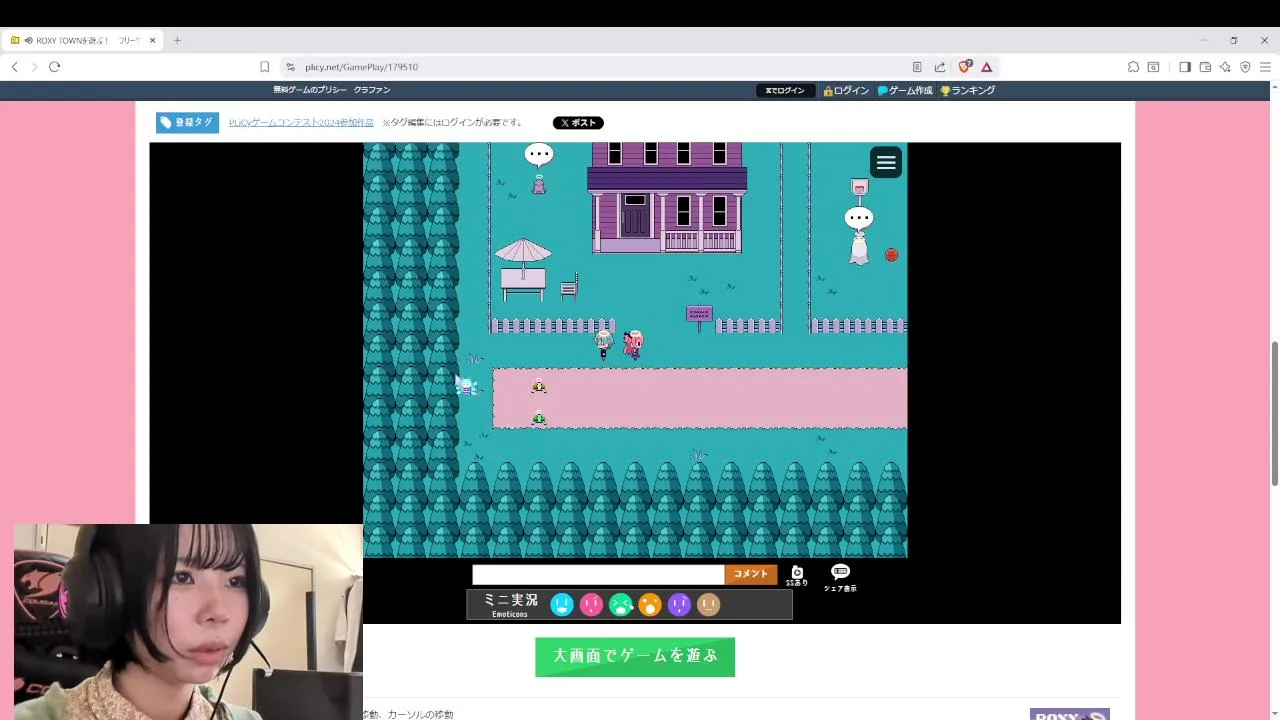The width and height of the screenshot is (1280, 720).
Task: Open Brave Shields lion icon
Action: click(965, 67)
